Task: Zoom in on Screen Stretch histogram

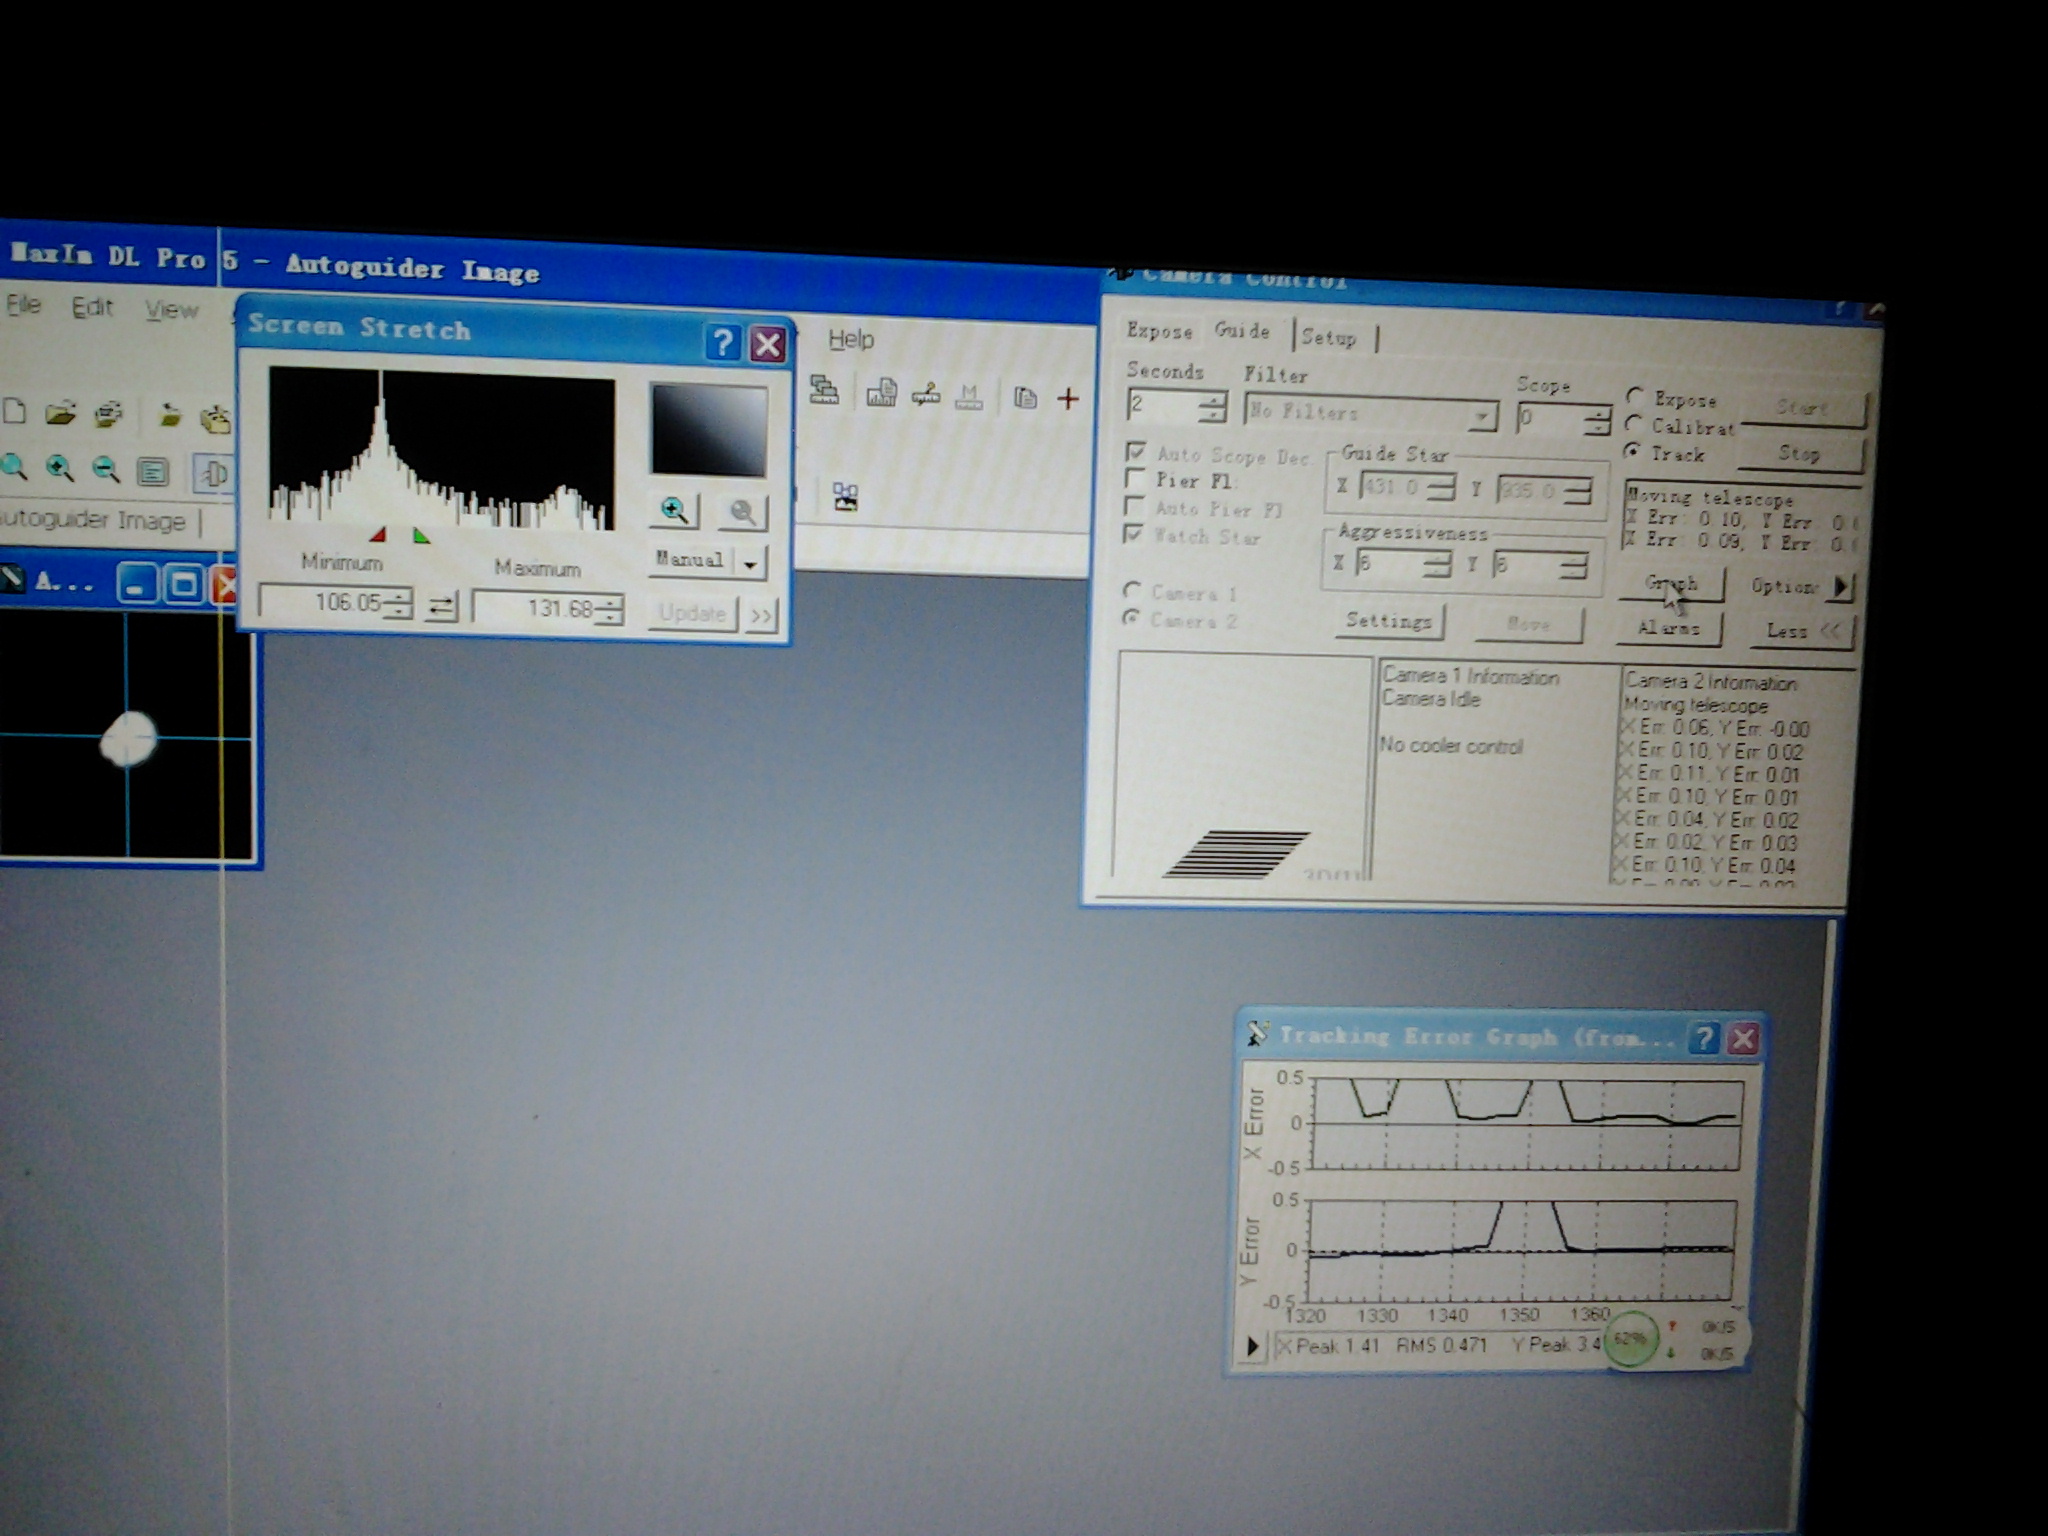Action: click(674, 511)
